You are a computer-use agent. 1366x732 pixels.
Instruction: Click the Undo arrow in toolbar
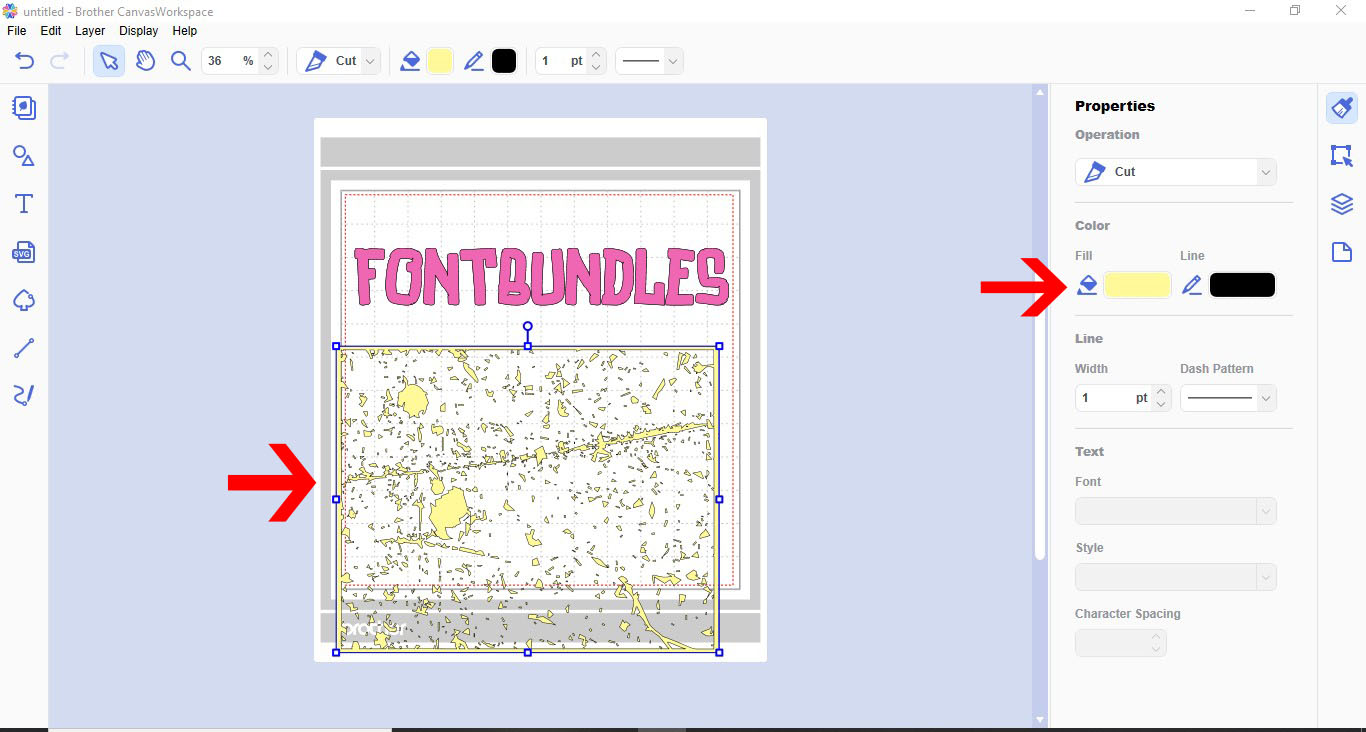pyautogui.click(x=25, y=61)
